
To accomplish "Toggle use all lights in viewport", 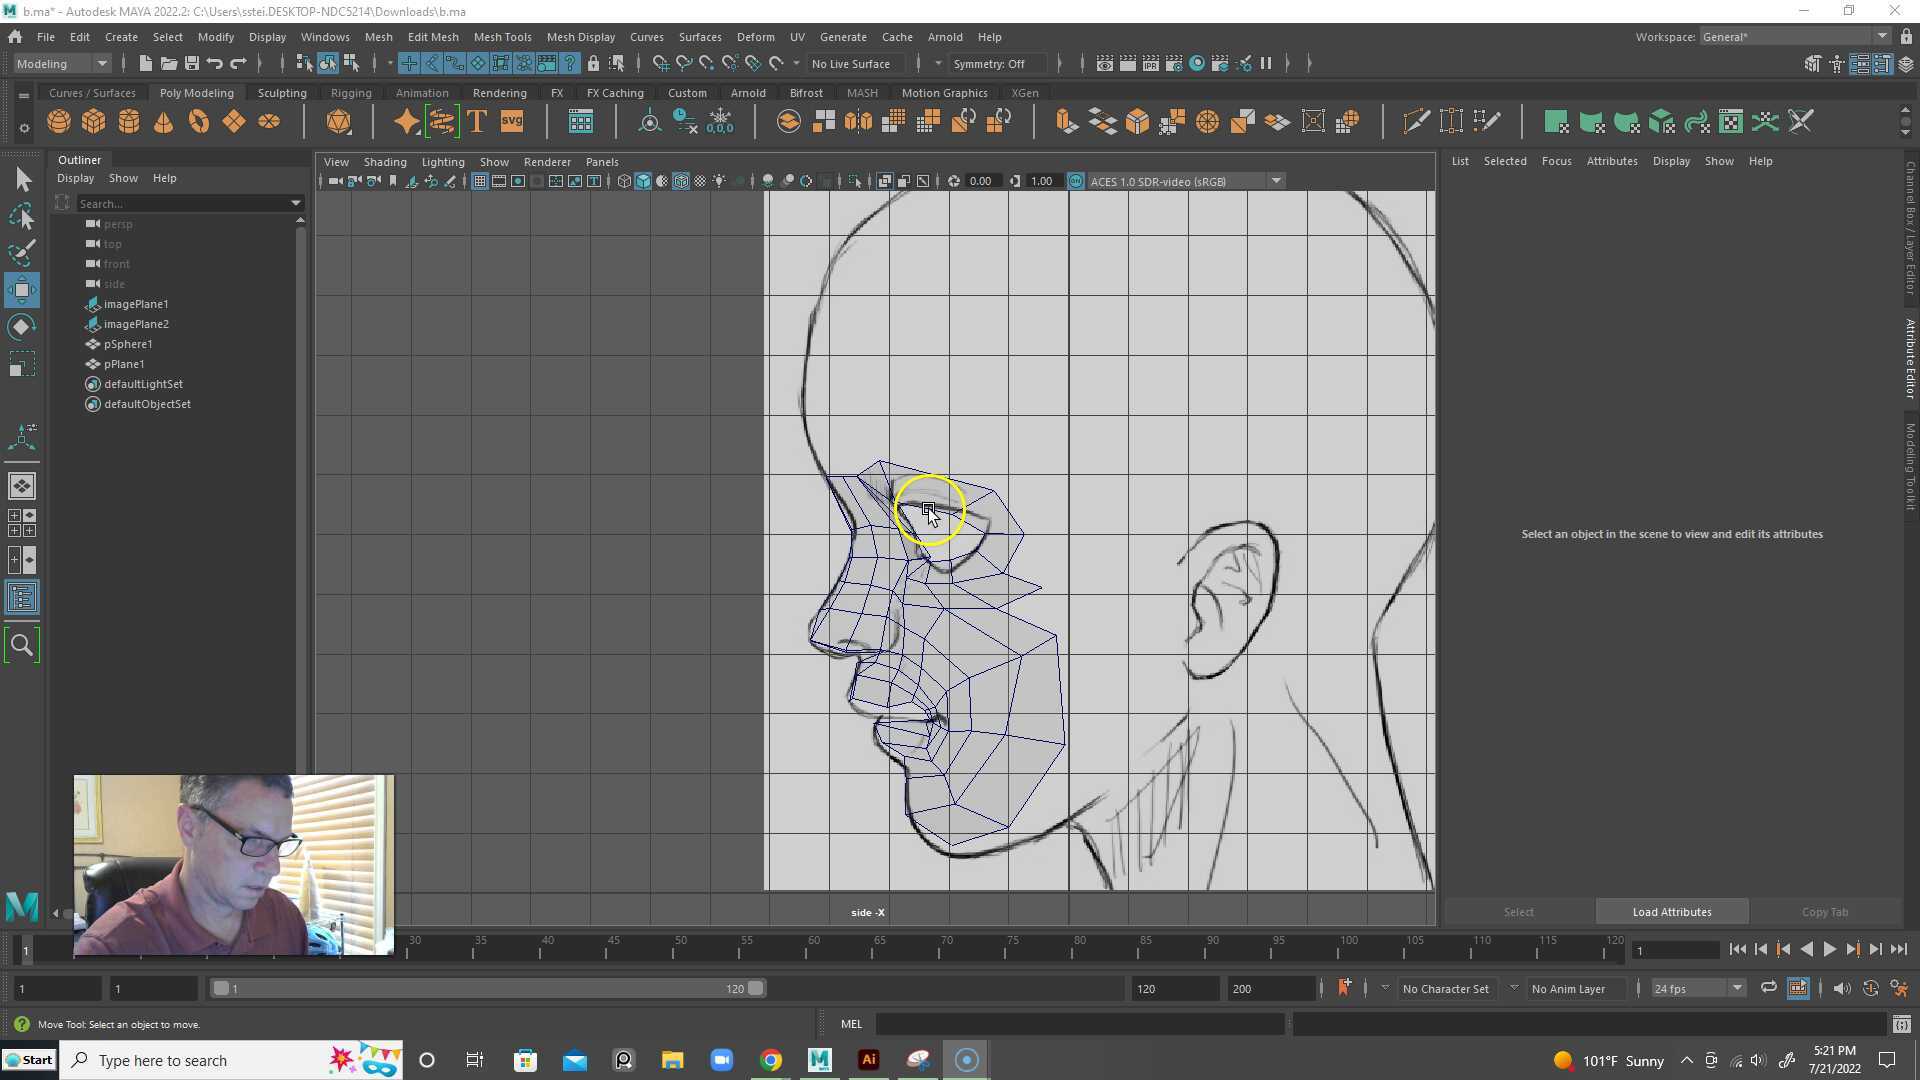I will click(x=719, y=181).
